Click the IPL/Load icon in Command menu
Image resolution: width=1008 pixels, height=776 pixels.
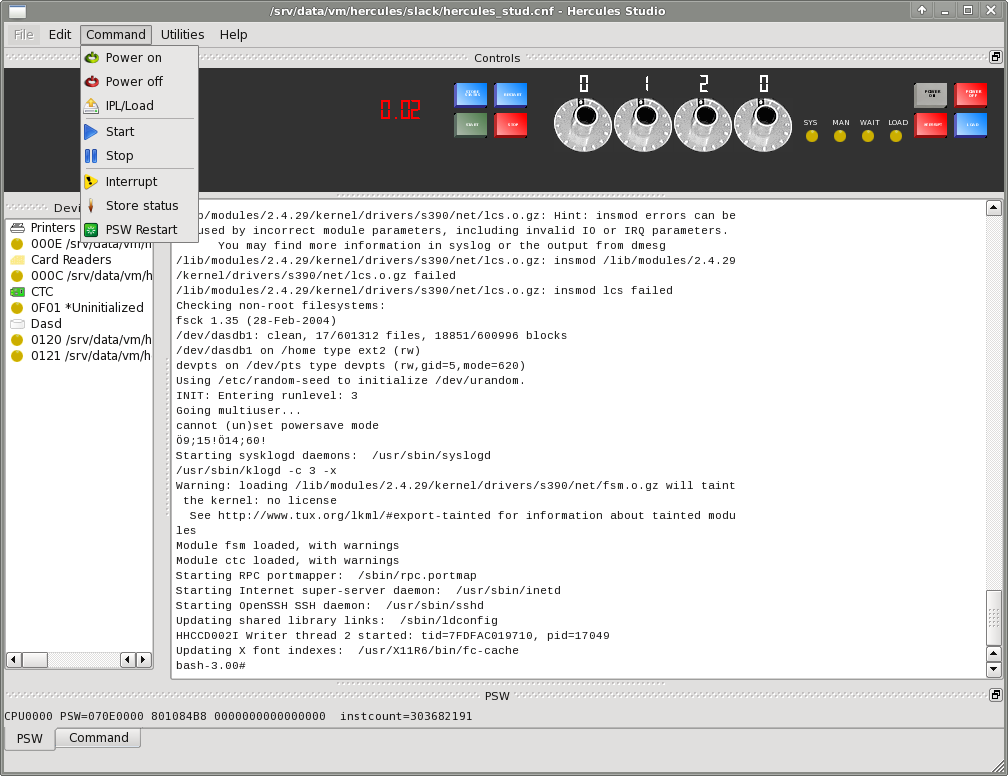[91, 105]
